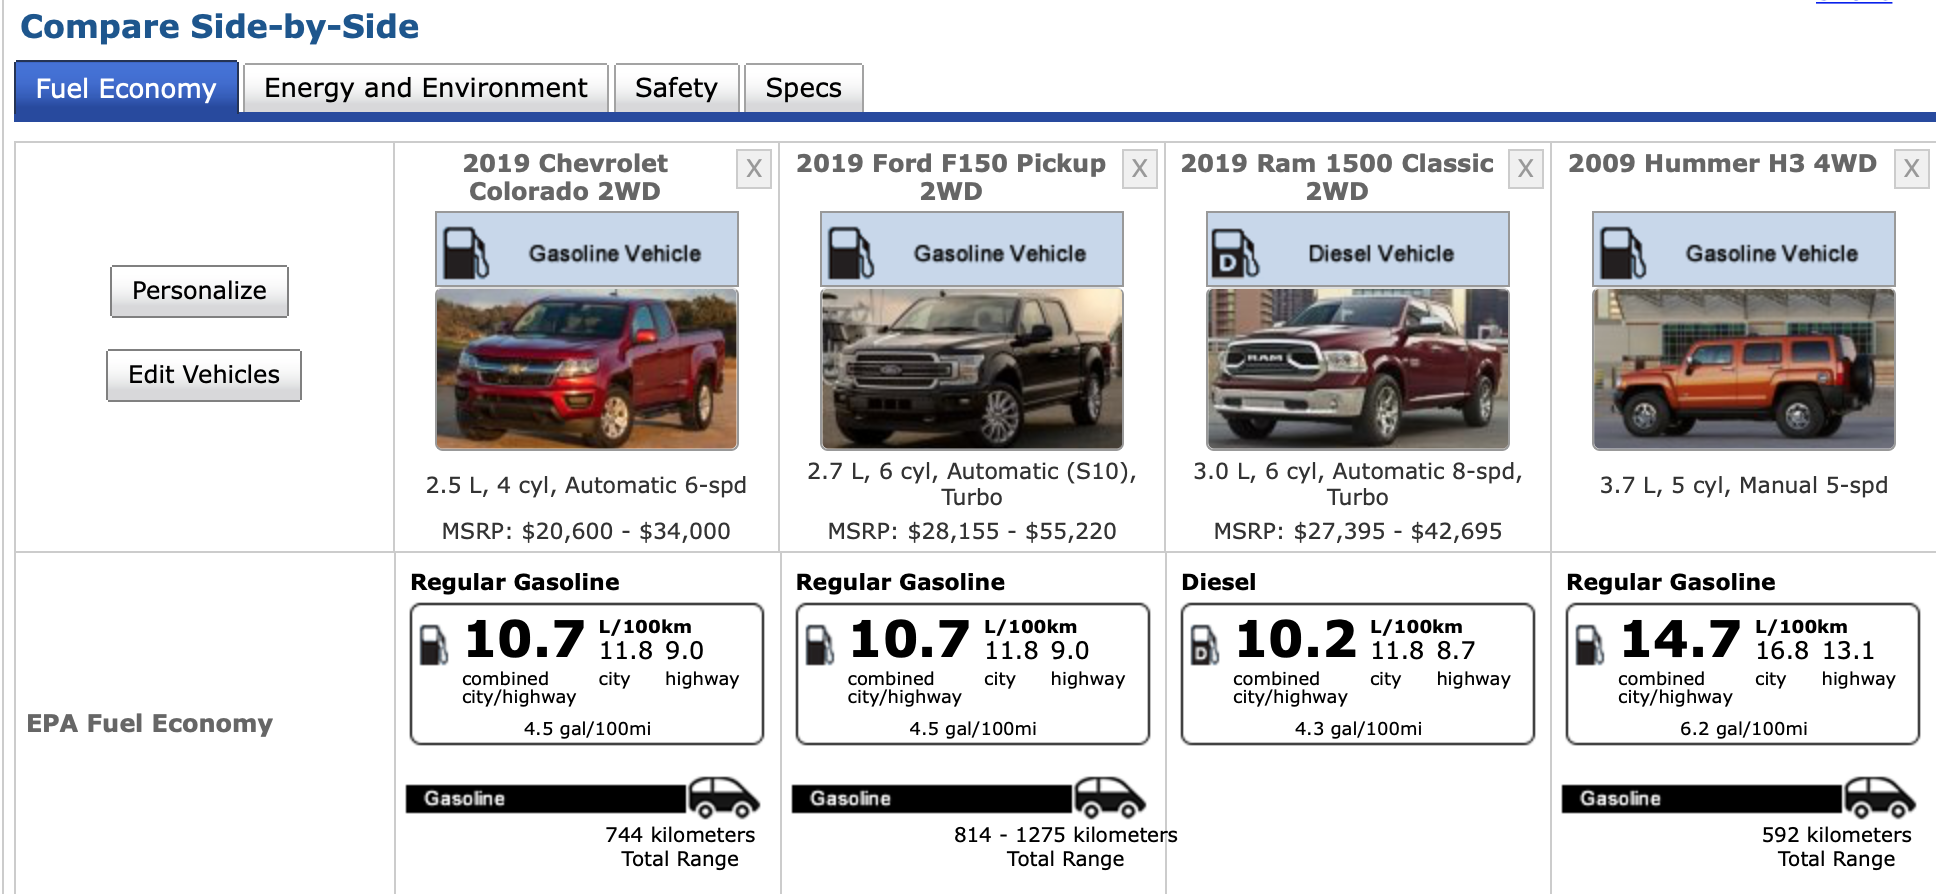Click the car icon on Hummer range bar

(x=1880, y=798)
